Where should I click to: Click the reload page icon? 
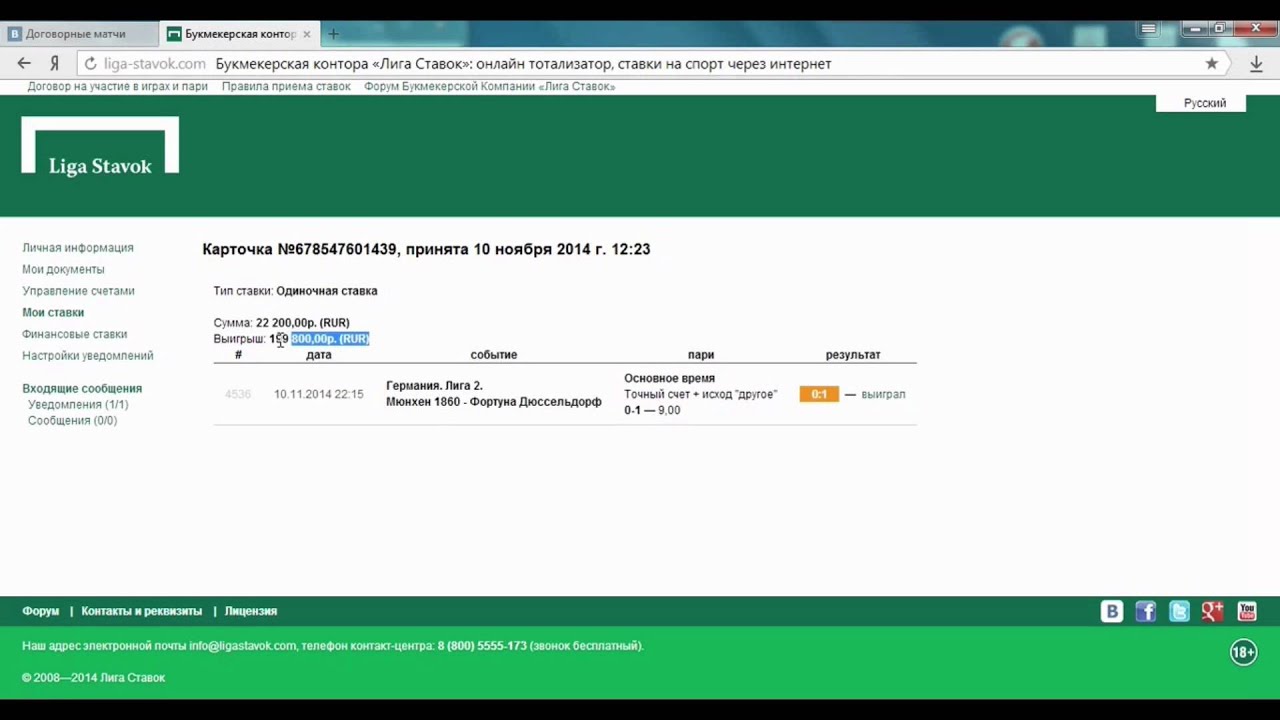click(x=90, y=63)
